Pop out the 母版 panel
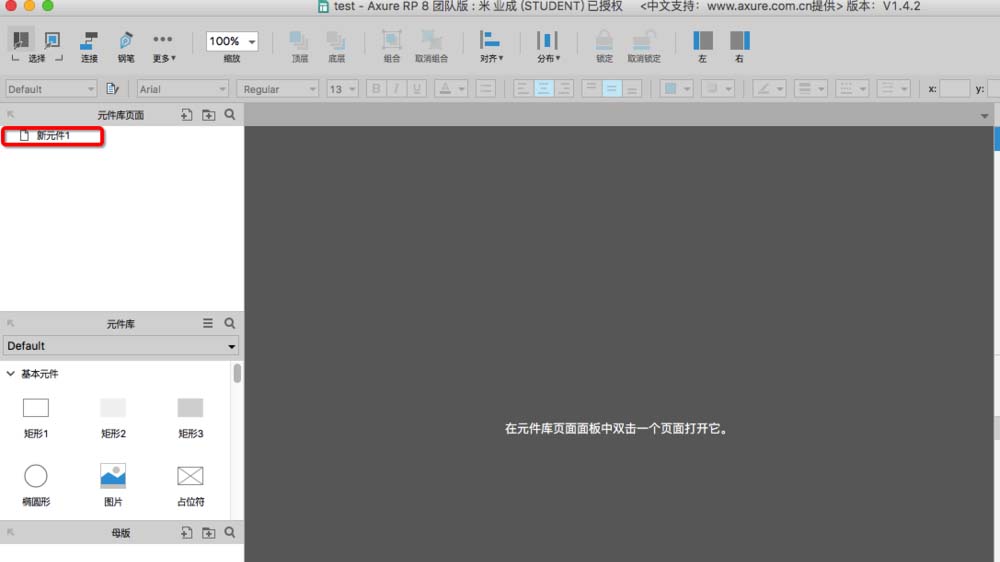 tap(10, 532)
